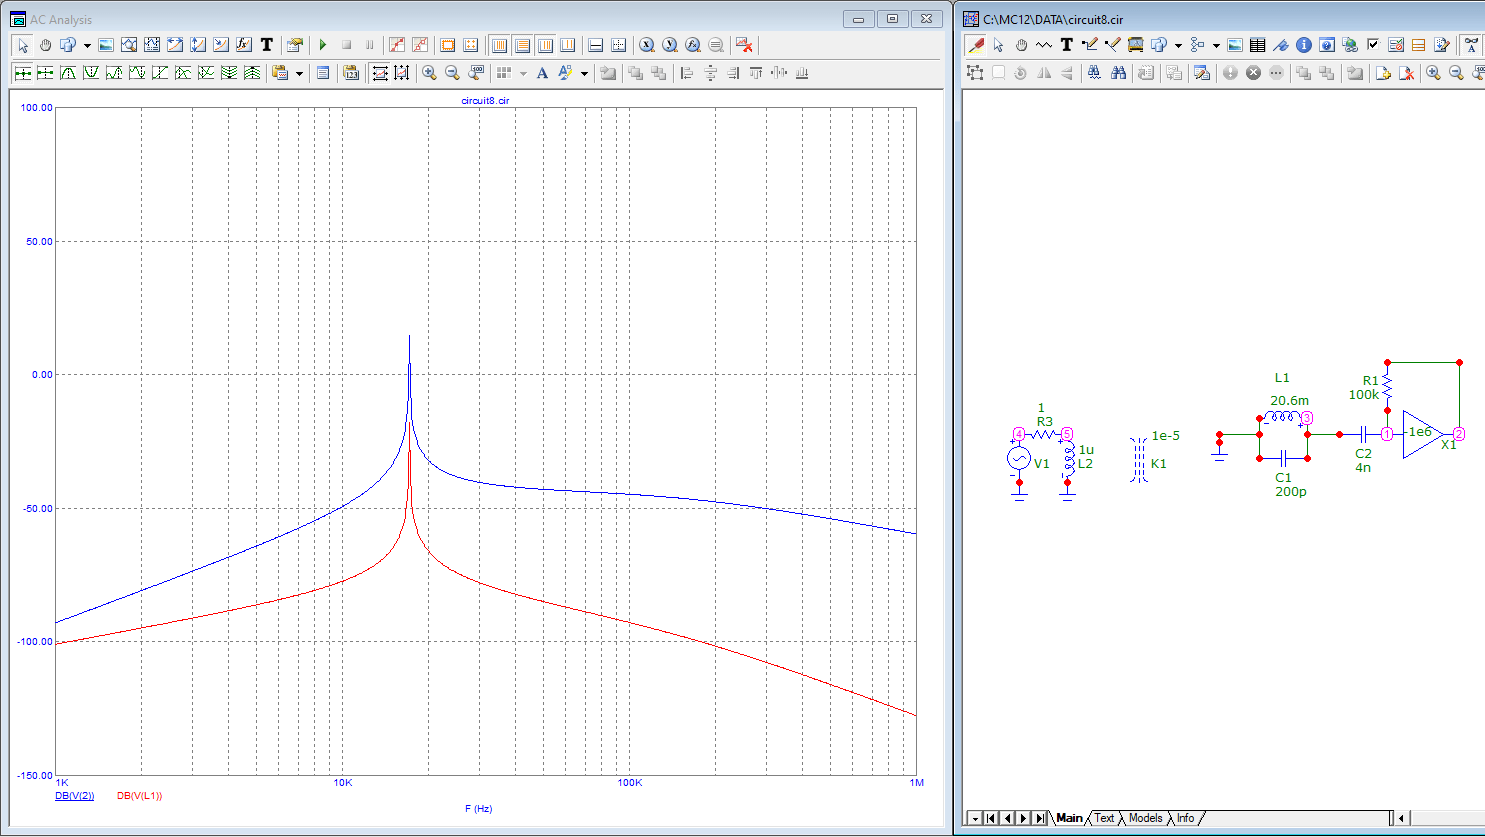
Task: Open the clipboard paste dropdown arrow in AC Analysis
Action: pos(299,73)
